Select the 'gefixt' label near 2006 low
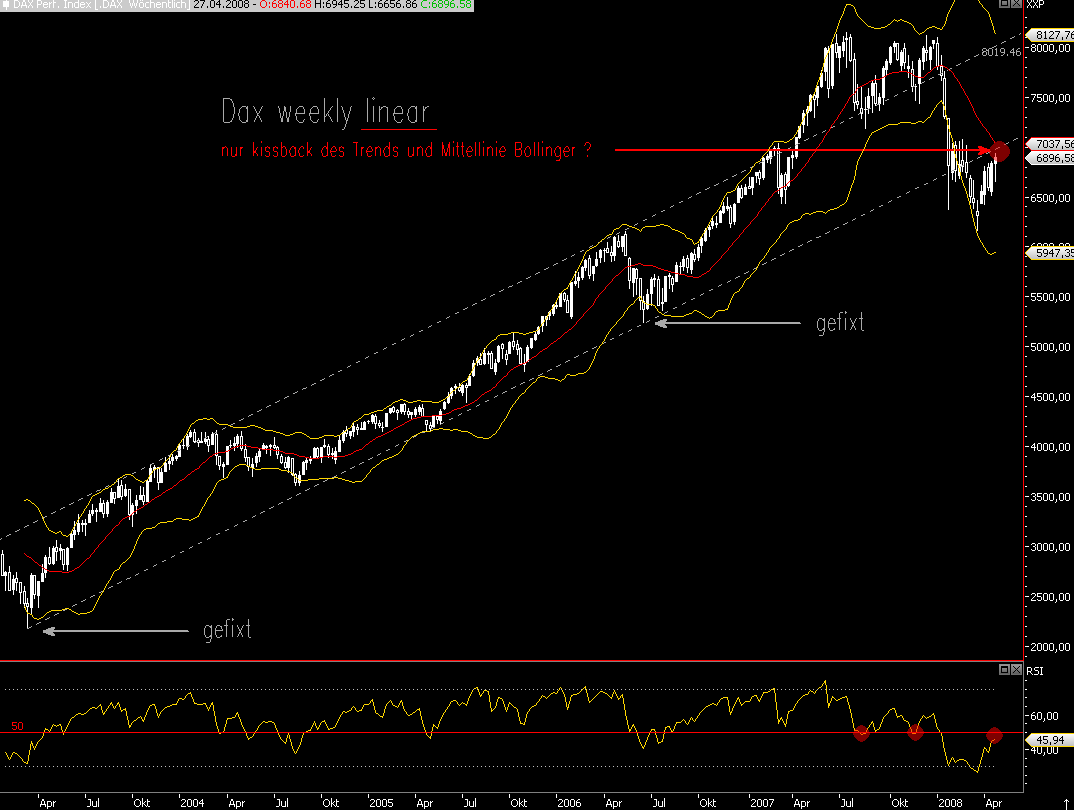This screenshot has width=1074, height=810. pyautogui.click(x=840, y=322)
